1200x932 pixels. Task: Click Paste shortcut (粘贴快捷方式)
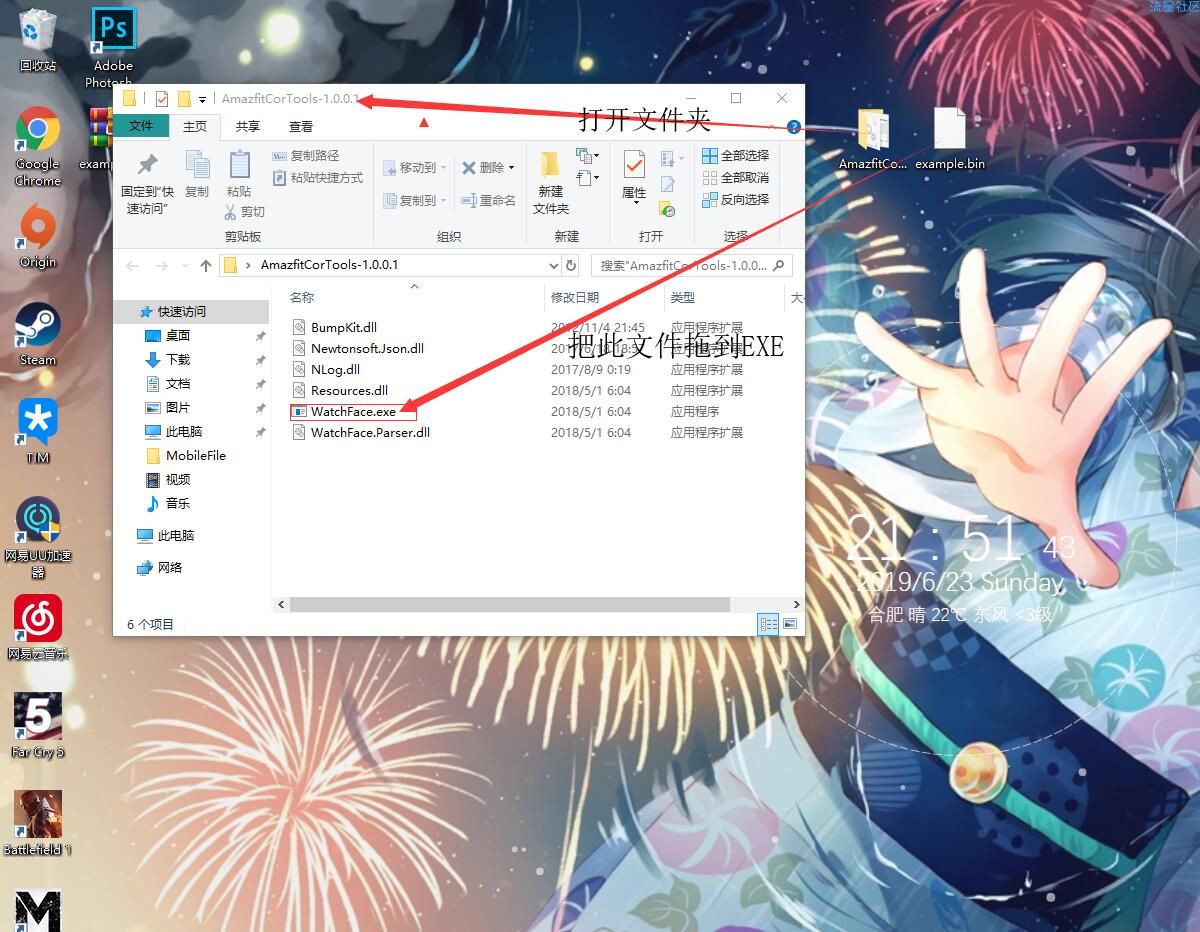point(317,178)
